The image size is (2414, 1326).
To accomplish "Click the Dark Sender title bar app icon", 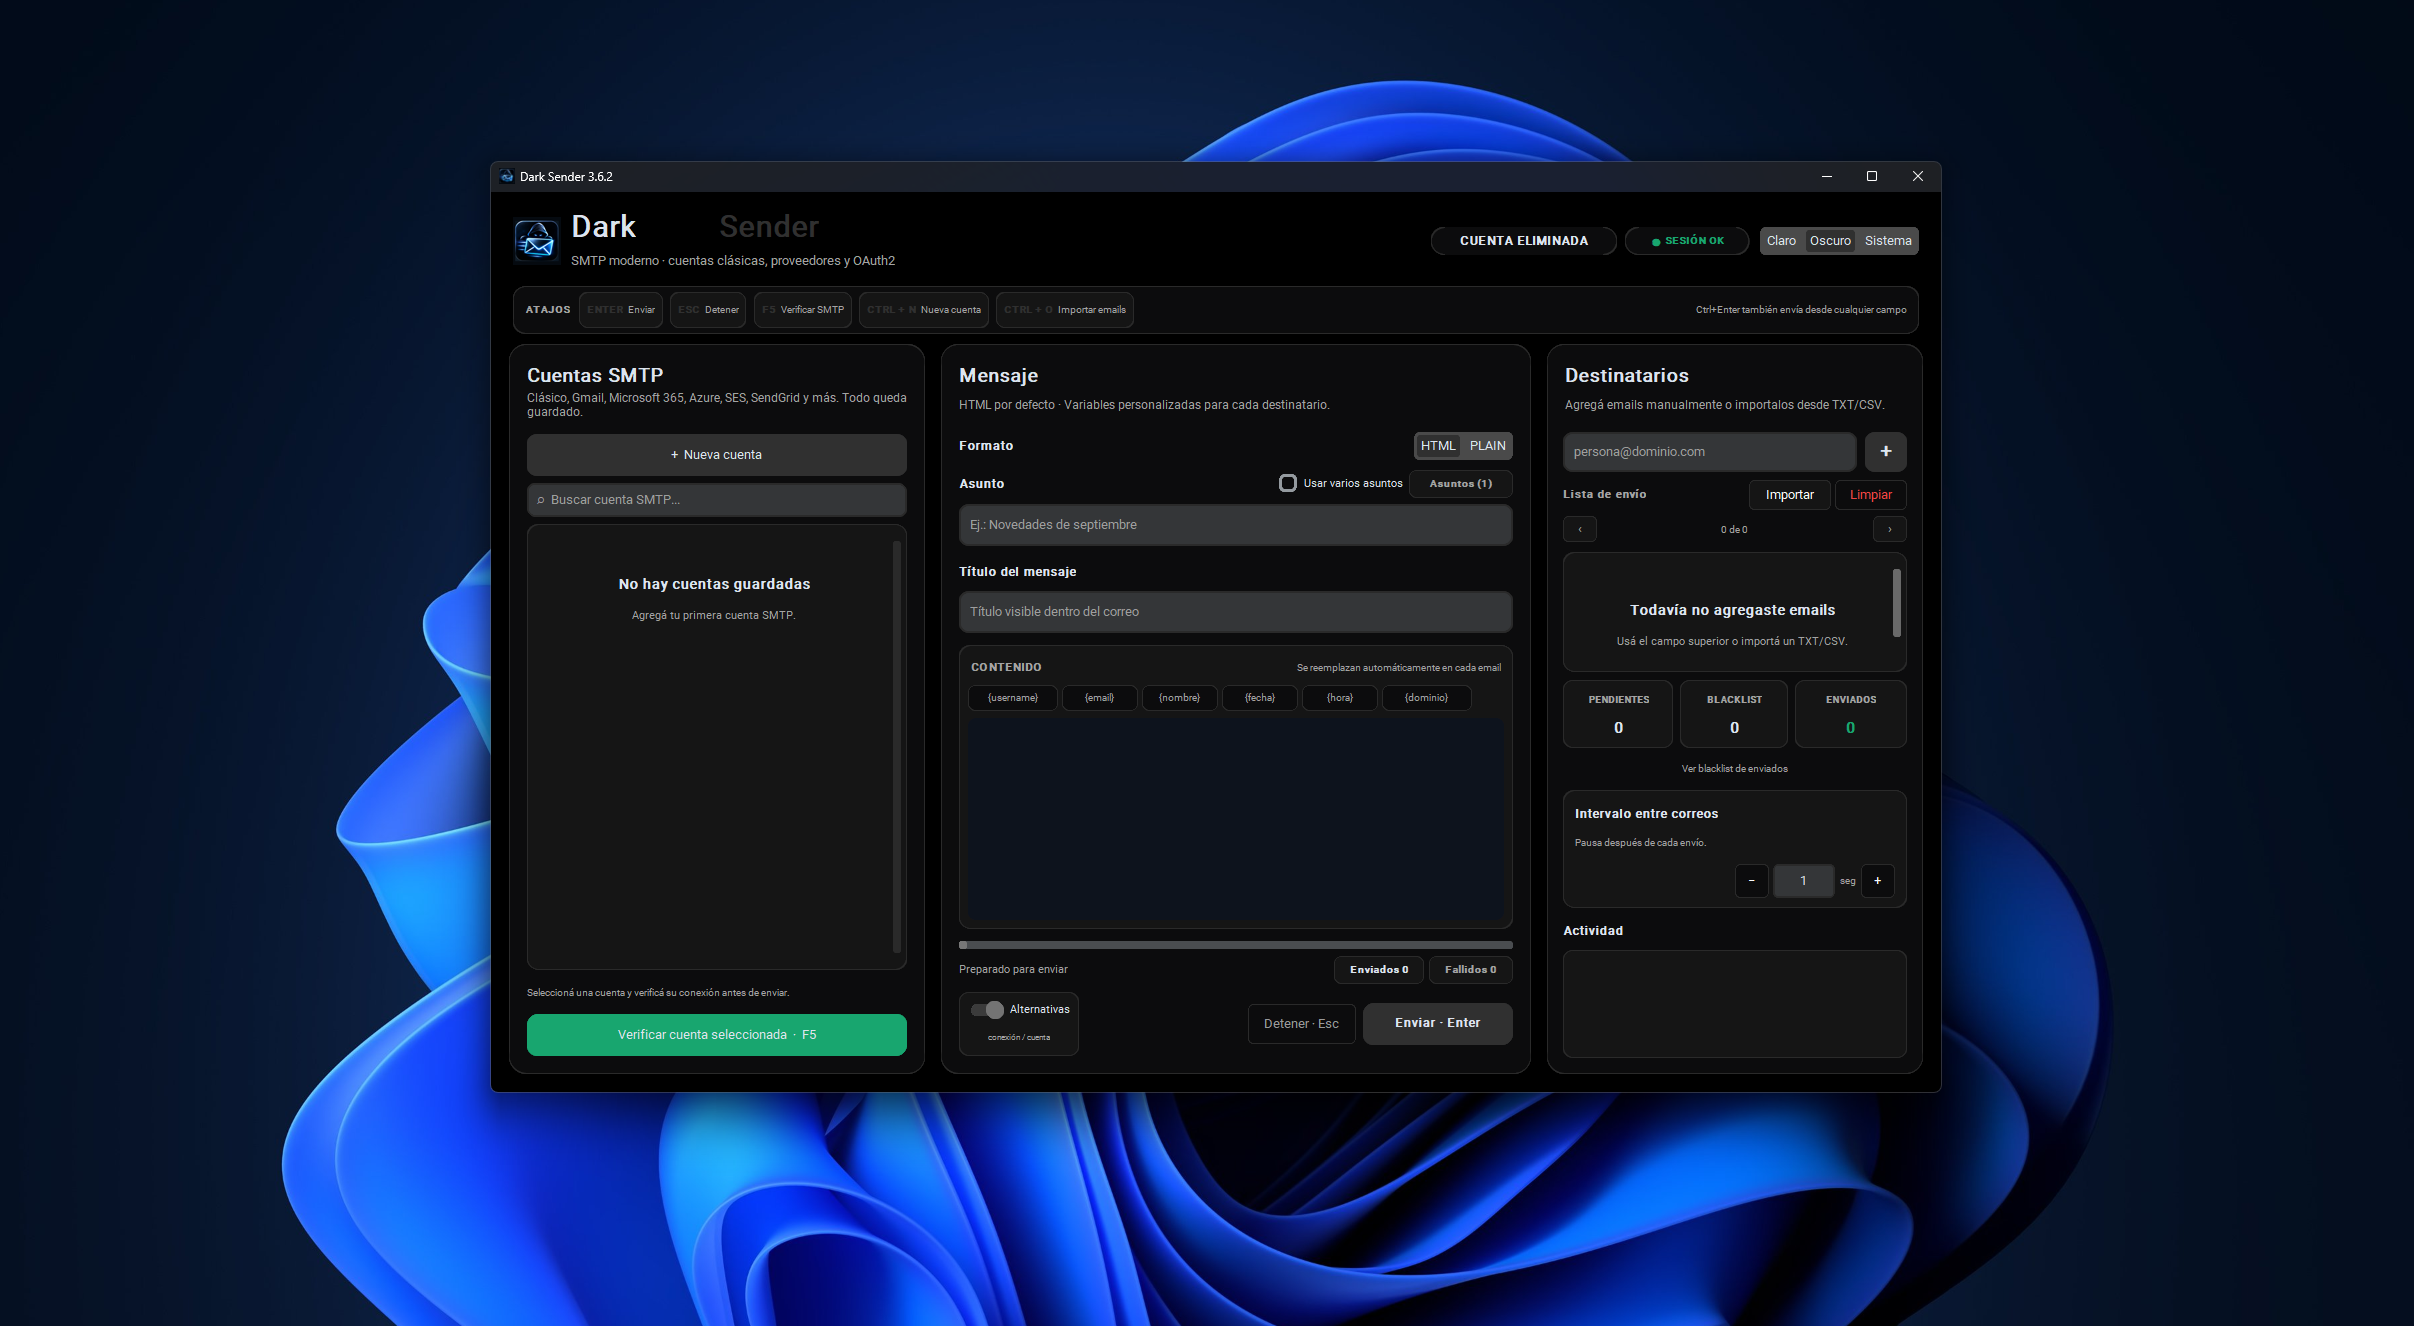I will coord(507,177).
